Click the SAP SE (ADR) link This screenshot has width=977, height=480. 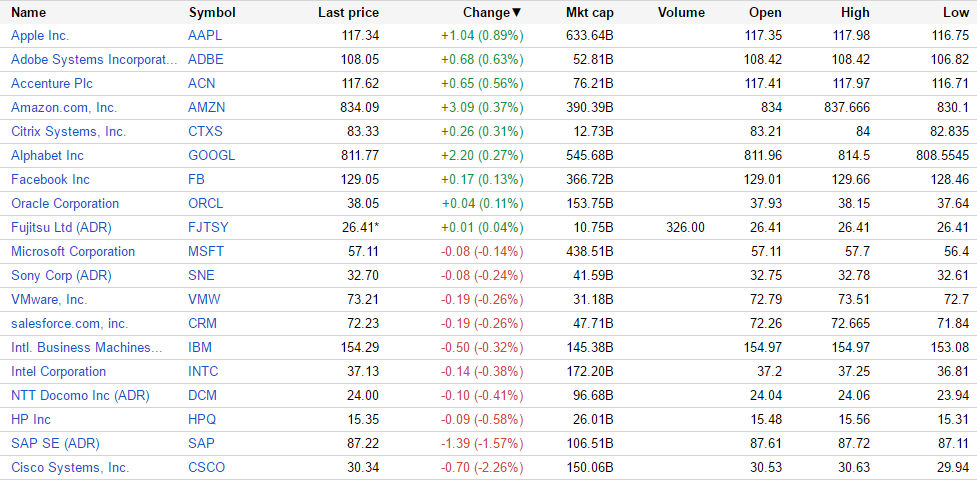[x=55, y=443]
